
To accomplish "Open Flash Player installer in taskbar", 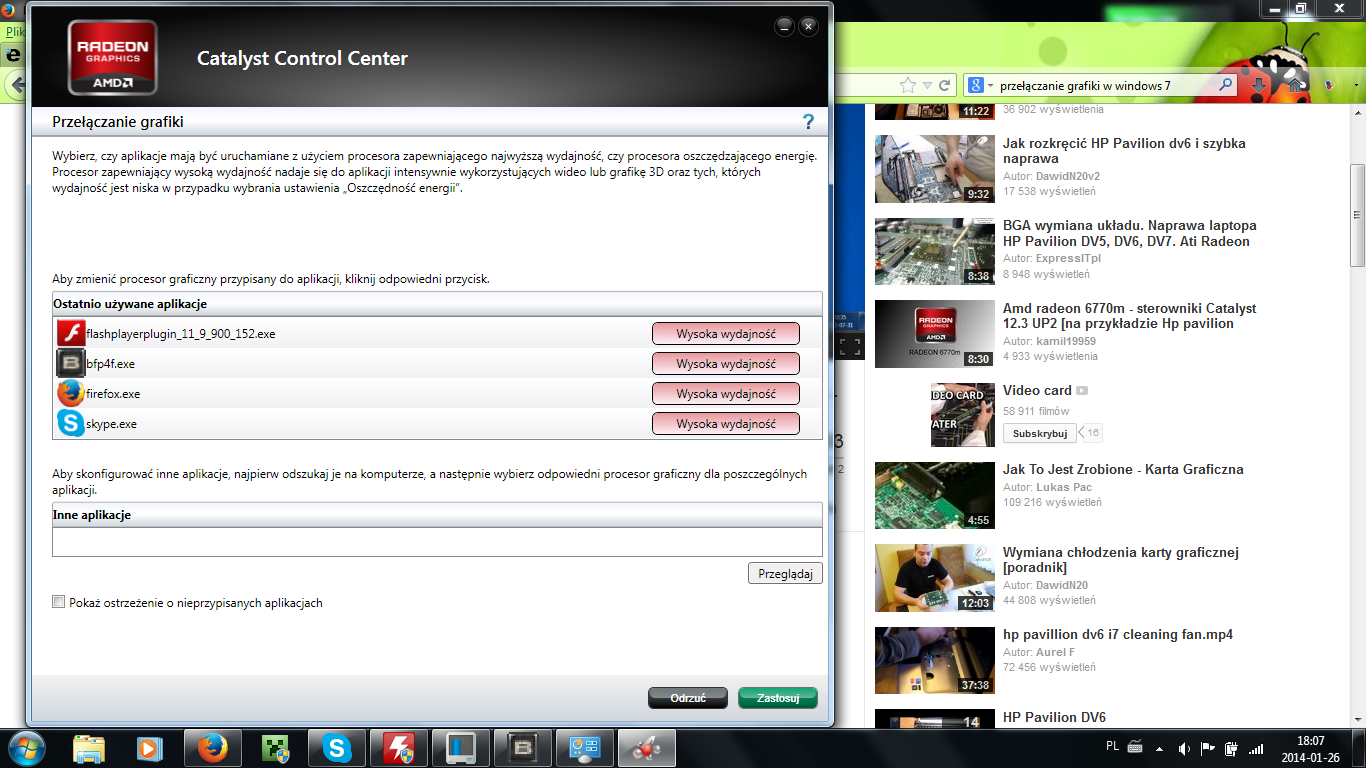I will point(398,748).
